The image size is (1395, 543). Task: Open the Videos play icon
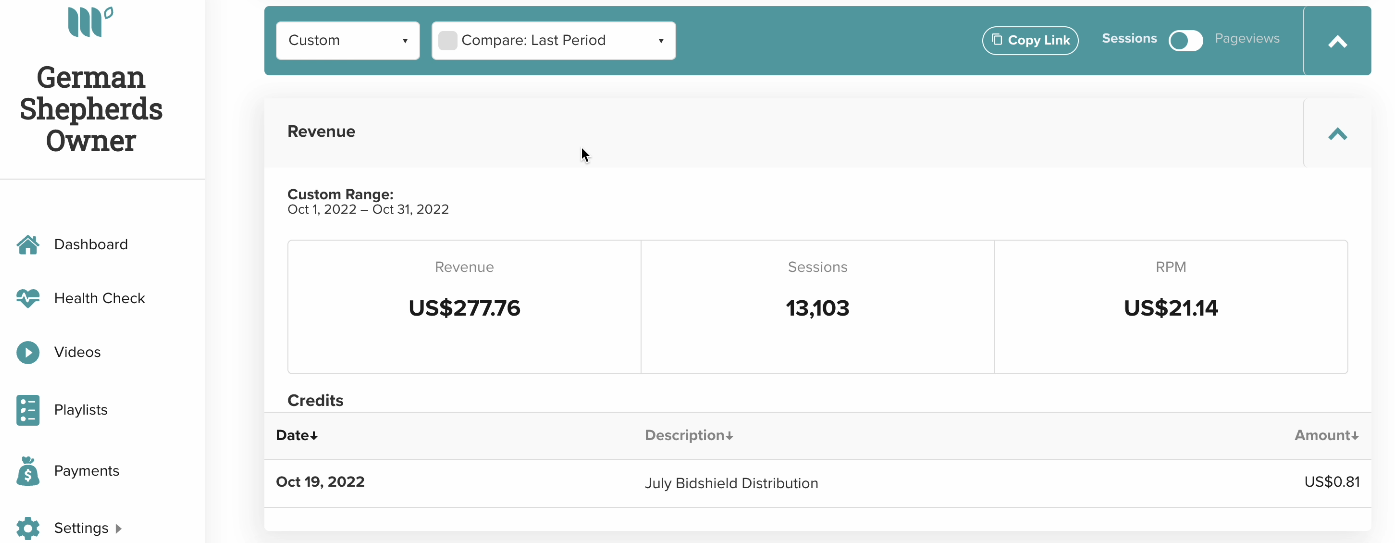coord(28,352)
